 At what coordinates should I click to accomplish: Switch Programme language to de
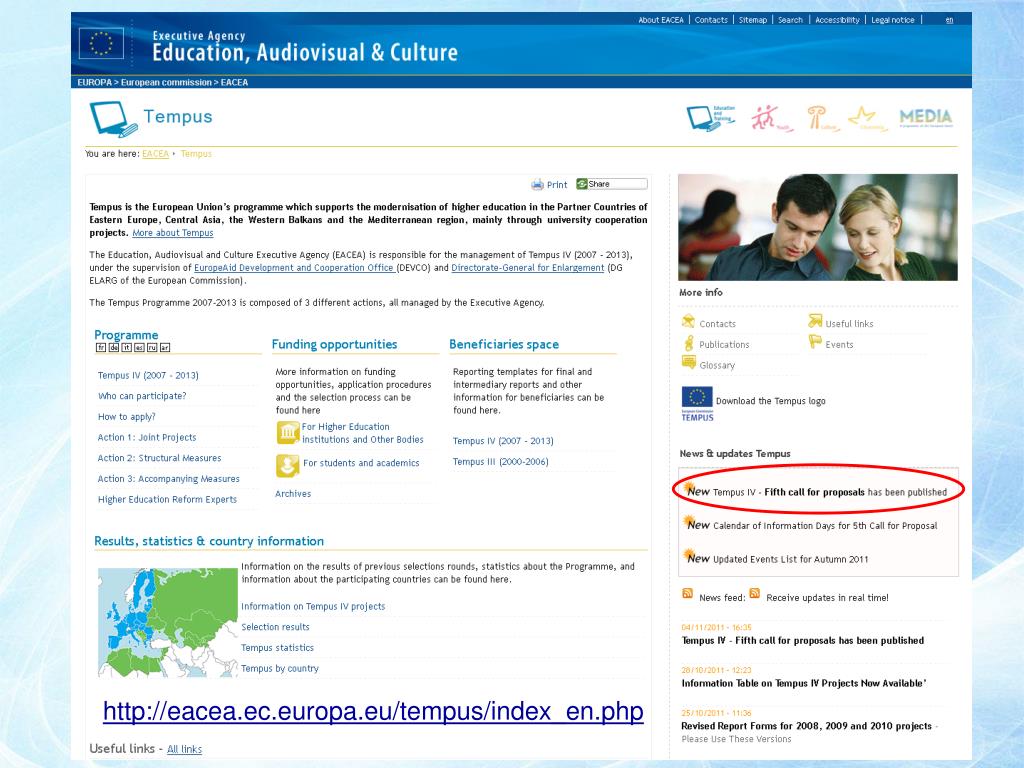point(114,347)
